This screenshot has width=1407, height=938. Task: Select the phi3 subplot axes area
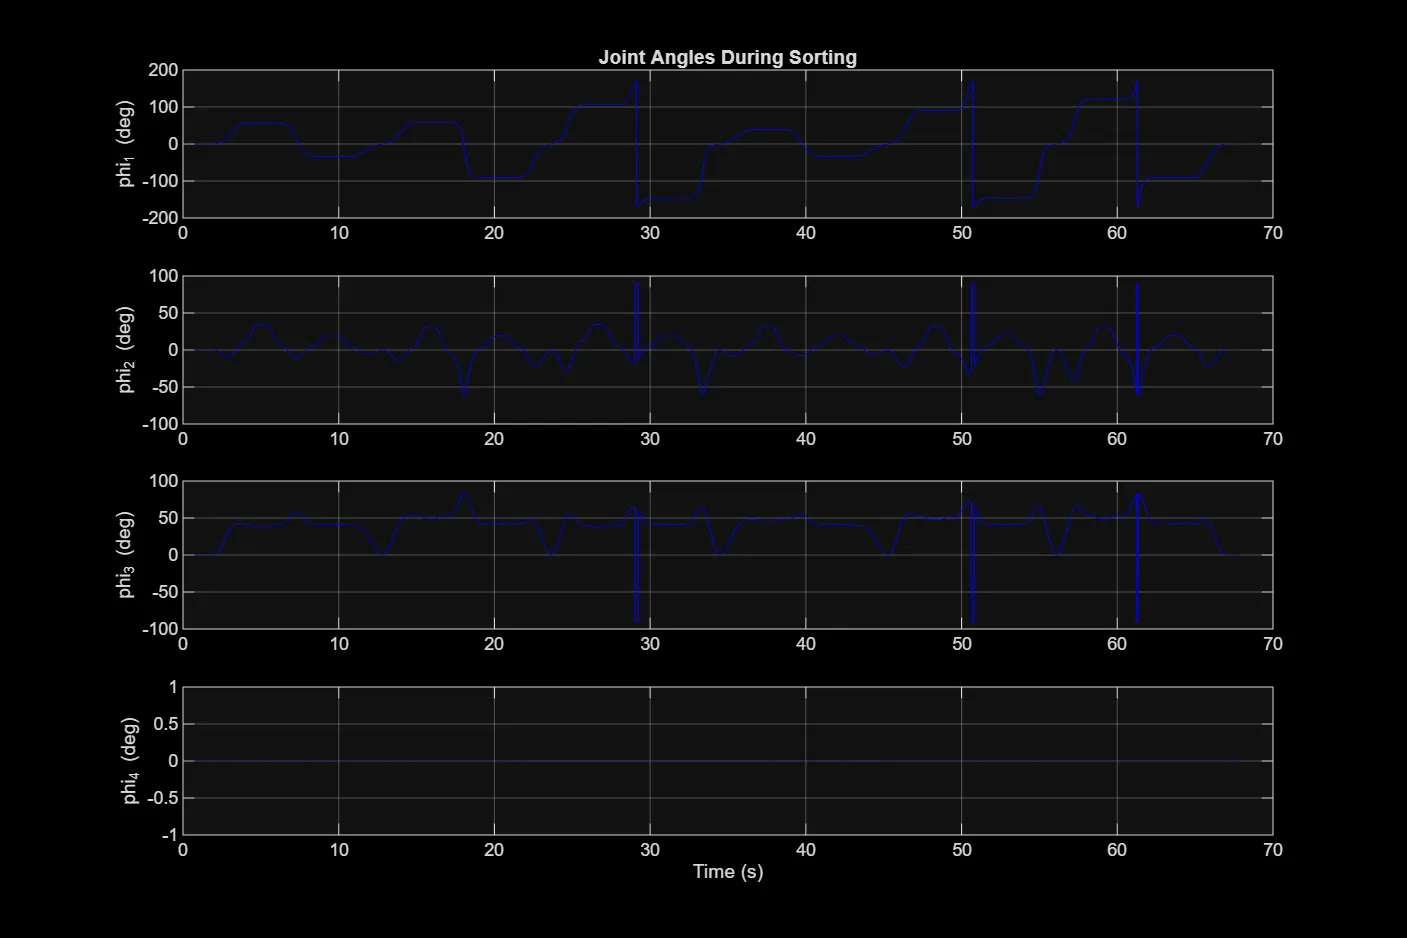728,555
